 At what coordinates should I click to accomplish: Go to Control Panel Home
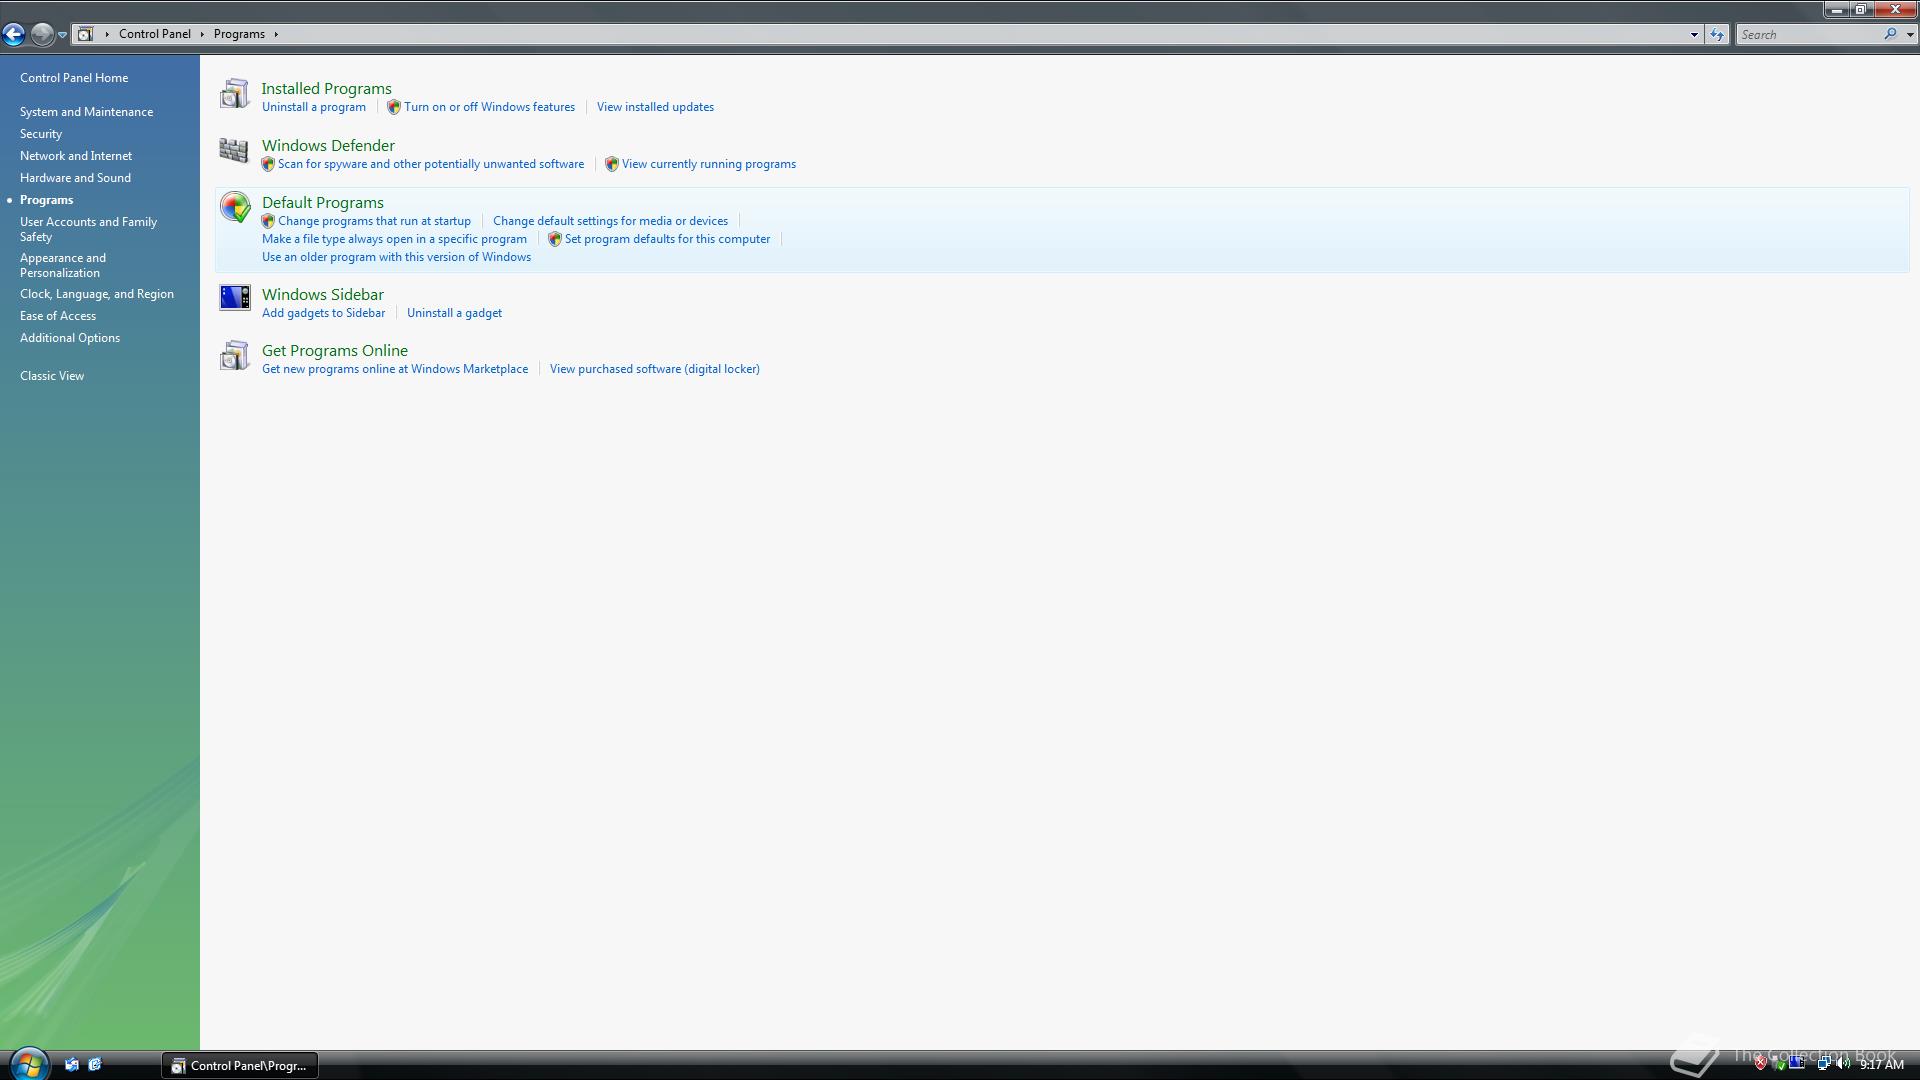74,78
